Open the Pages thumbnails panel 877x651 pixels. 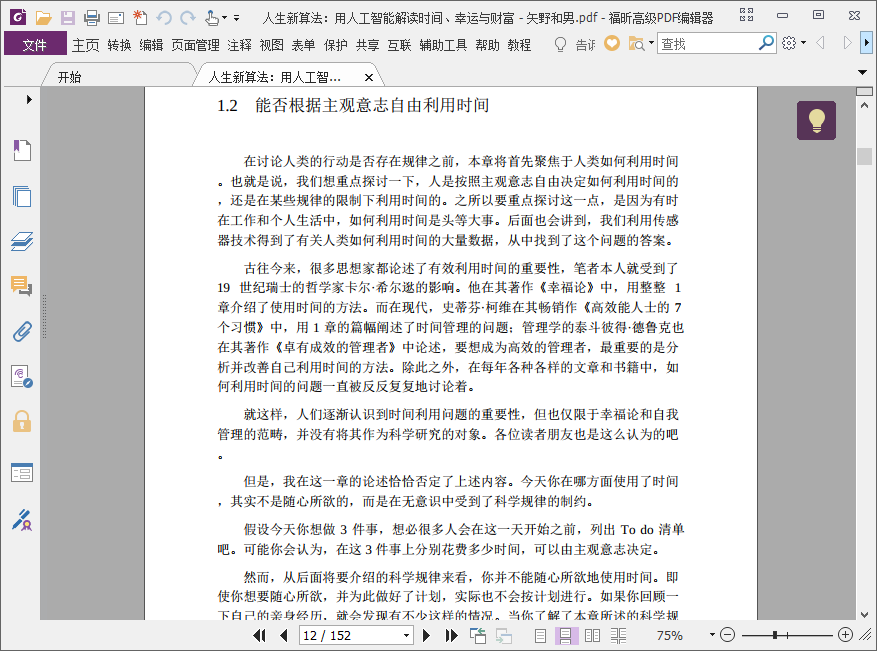pos(22,196)
